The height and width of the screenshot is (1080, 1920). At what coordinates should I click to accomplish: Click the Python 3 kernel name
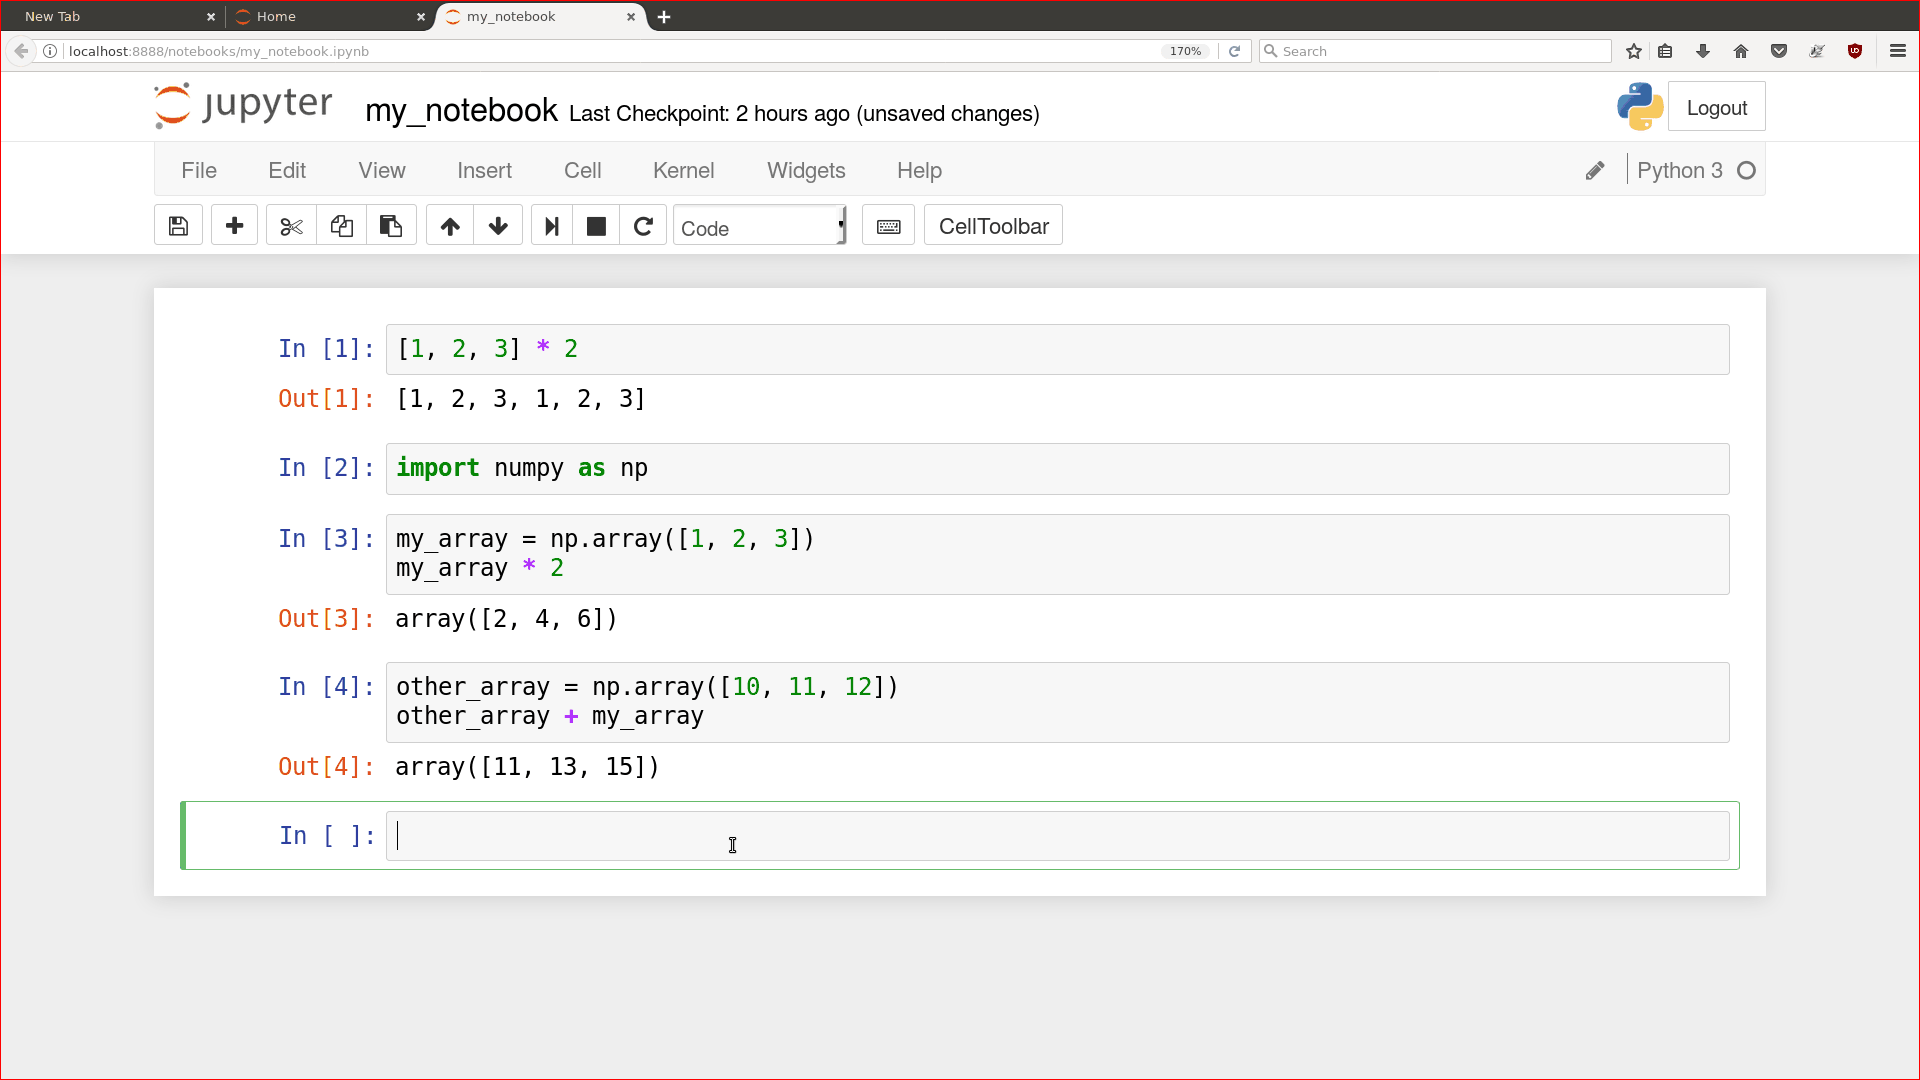tap(1679, 171)
